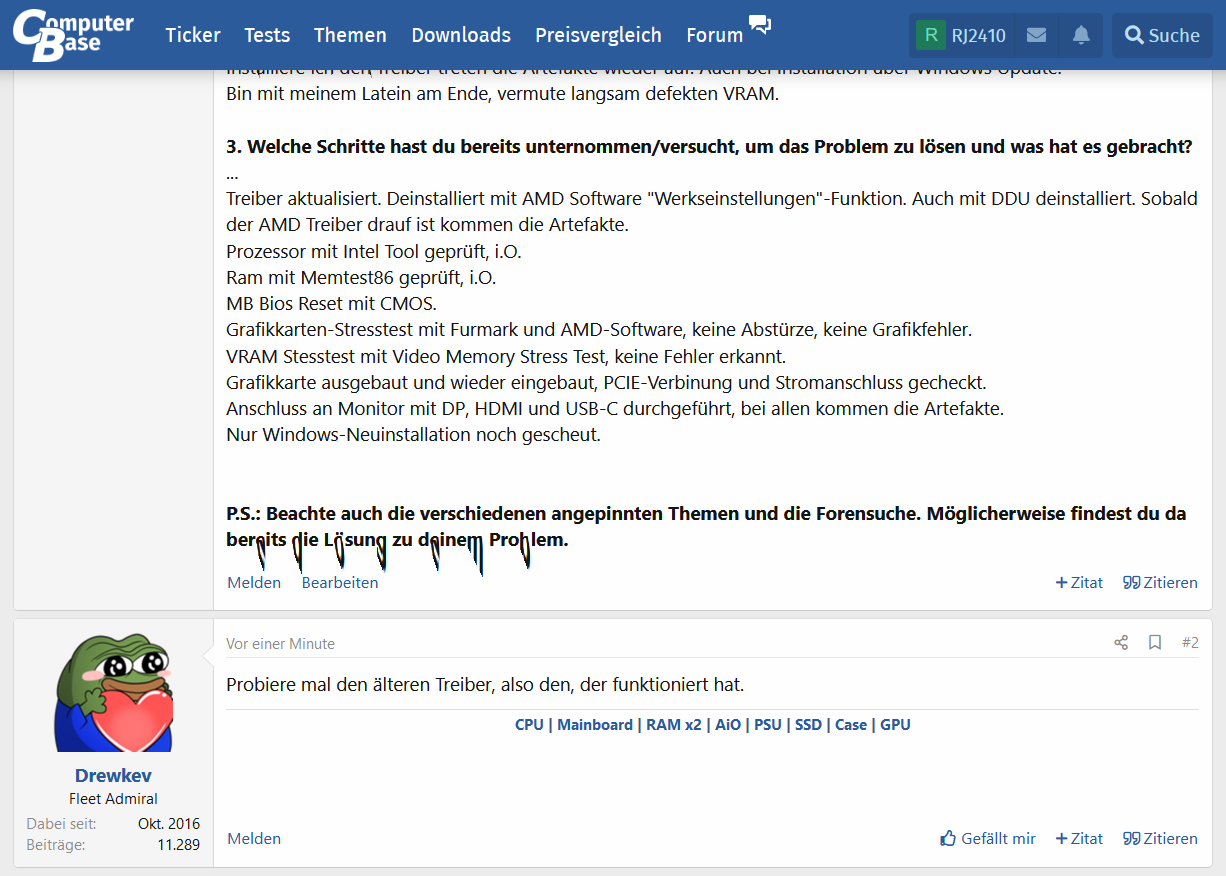The image size is (1226, 876).
Task: Click the share icon on post #2
Action: pyautogui.click(x=1121, y=642)
